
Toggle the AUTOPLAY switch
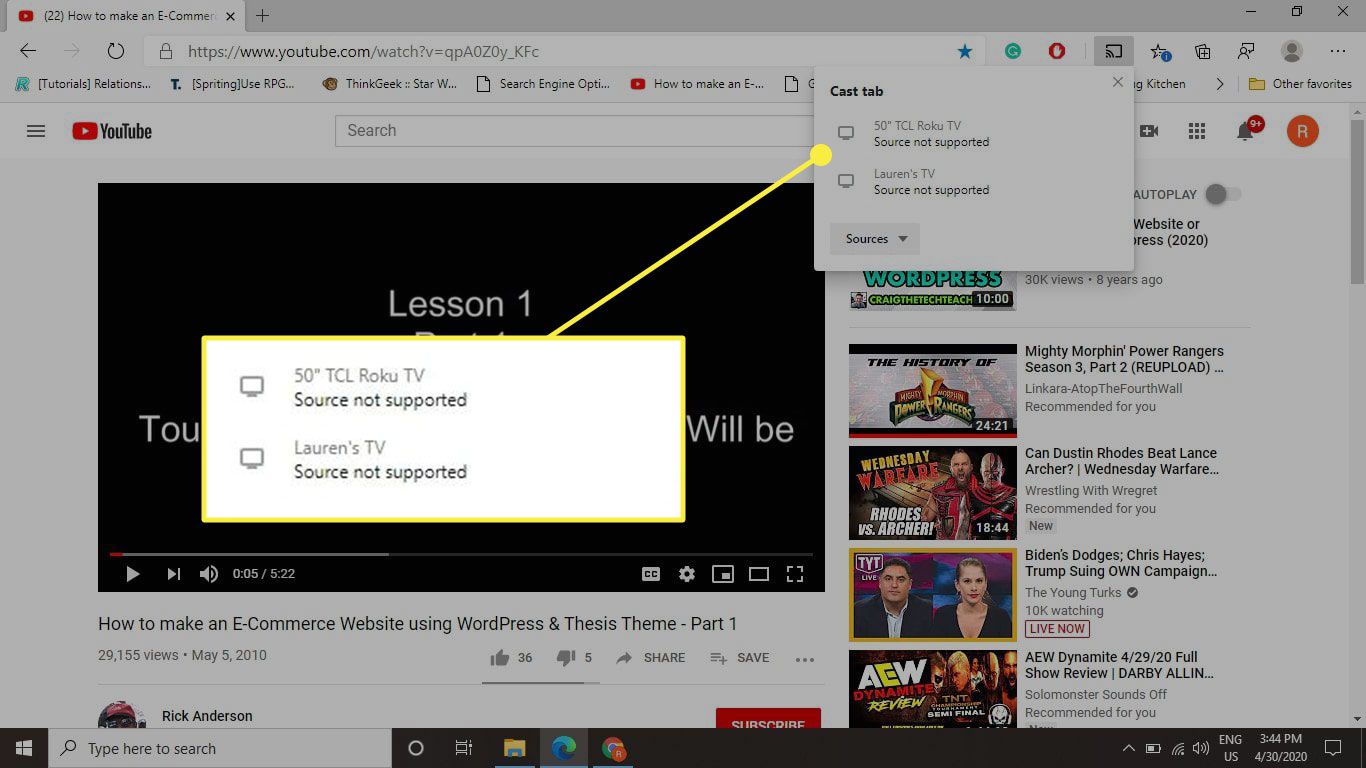click(x=1222, y=194)
